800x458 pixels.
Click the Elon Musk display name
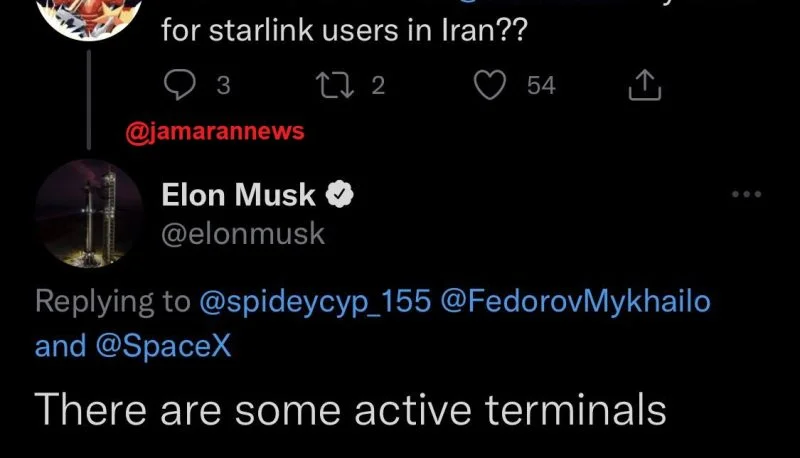238,195
